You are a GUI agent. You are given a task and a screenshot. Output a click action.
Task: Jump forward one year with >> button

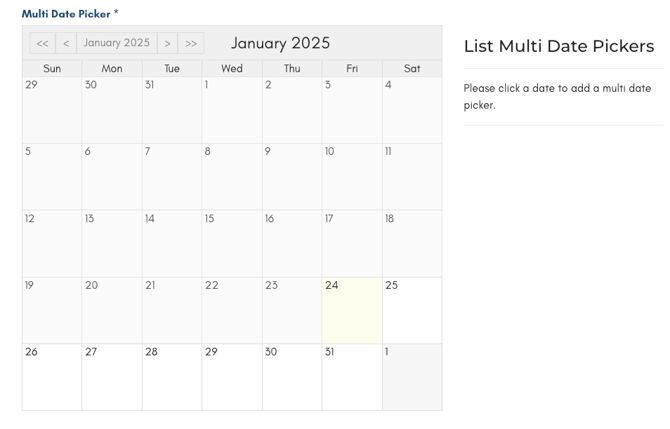coord(191,43)
